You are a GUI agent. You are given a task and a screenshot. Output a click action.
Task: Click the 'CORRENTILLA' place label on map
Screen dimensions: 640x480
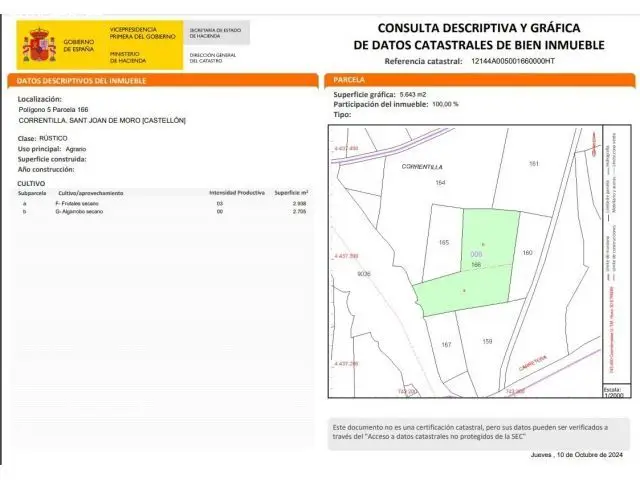(422, 167)
